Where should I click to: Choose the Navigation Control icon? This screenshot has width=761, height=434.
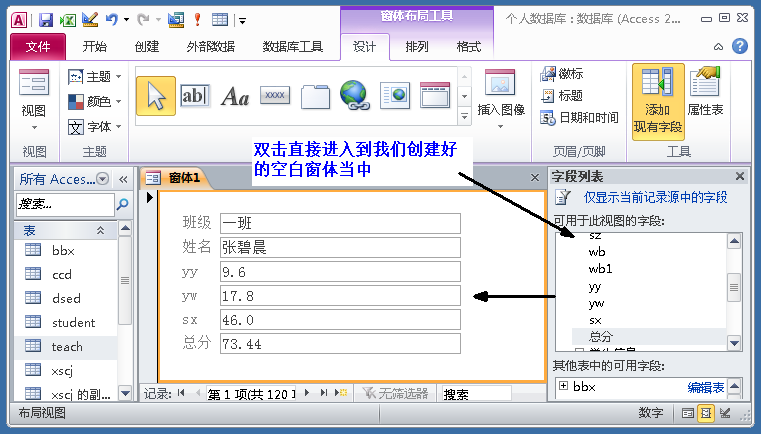pos(435,95)
